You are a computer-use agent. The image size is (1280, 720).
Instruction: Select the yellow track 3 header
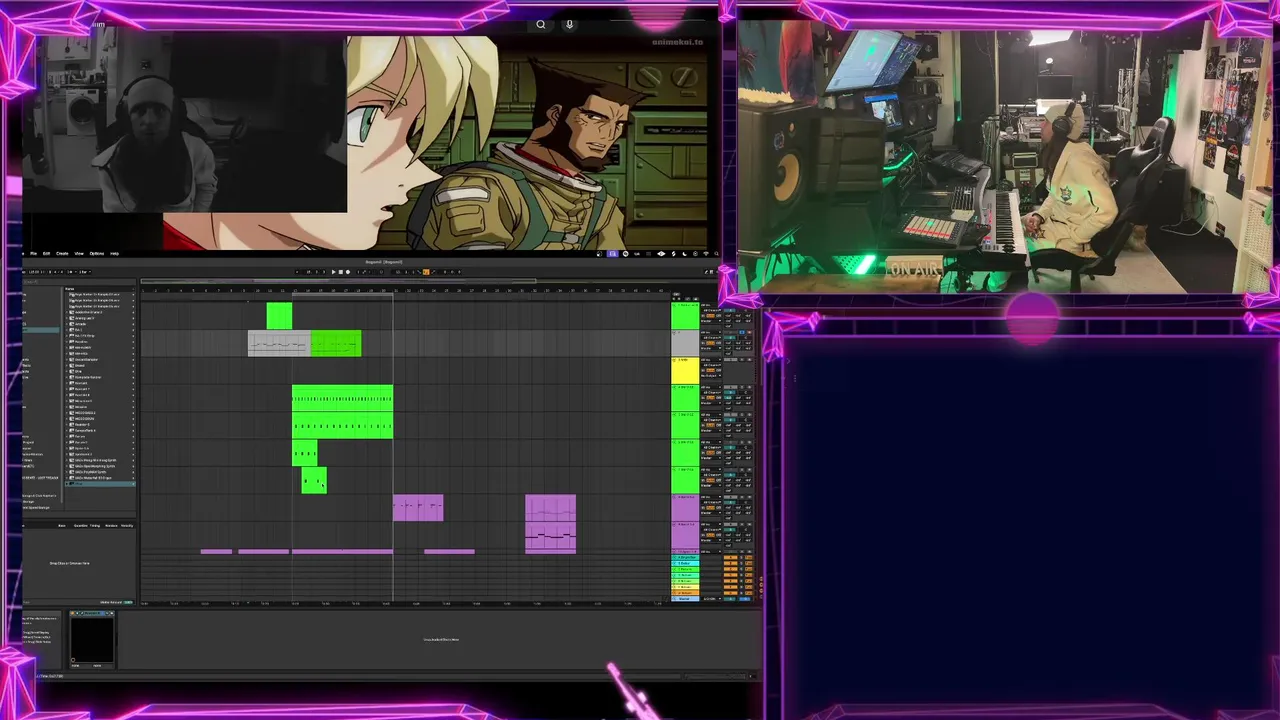tap(685, 369)
